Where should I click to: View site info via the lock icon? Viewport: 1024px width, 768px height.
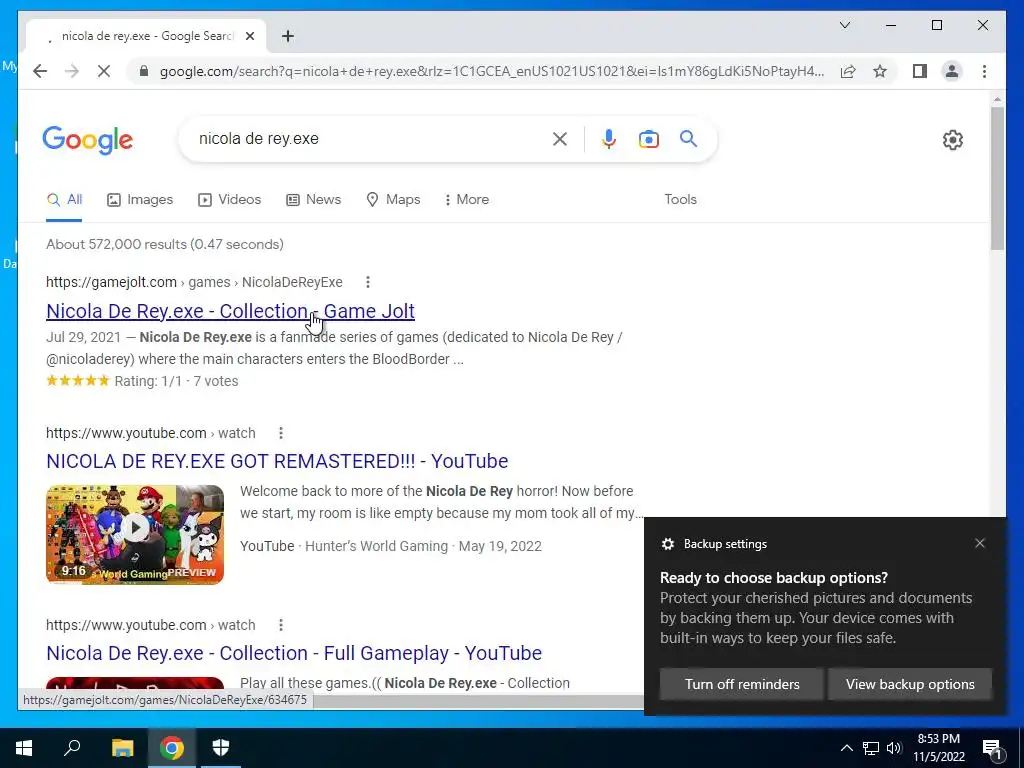coord(144,71)
